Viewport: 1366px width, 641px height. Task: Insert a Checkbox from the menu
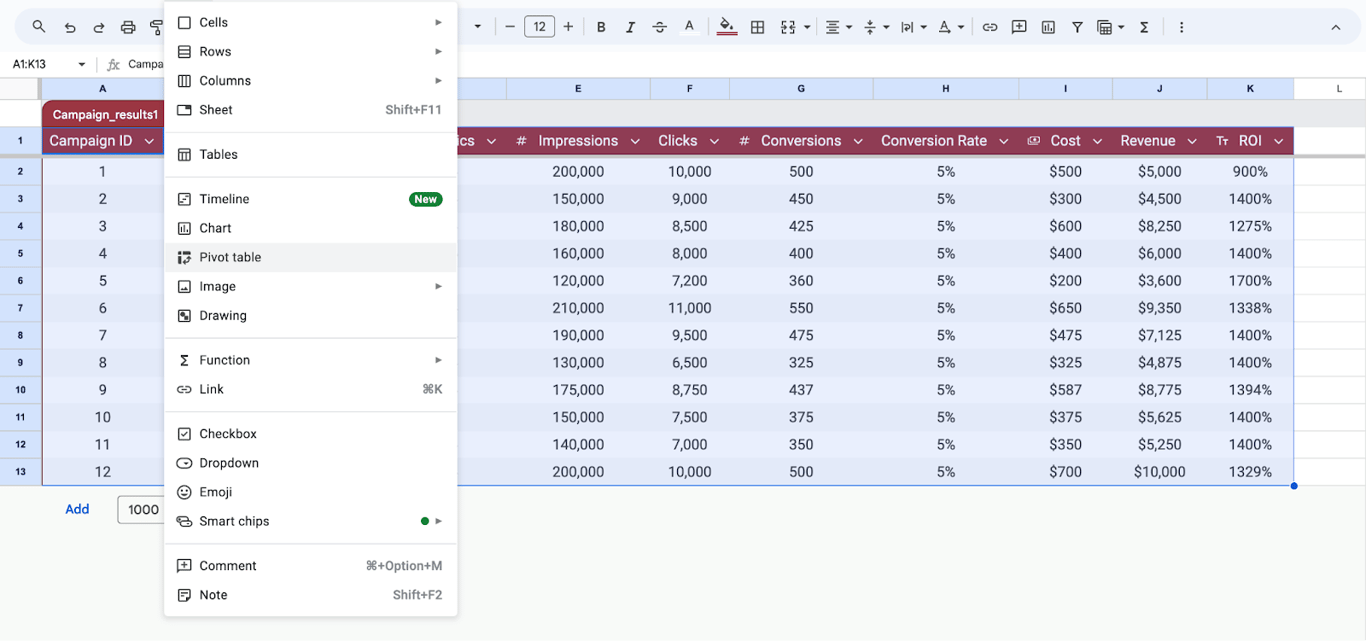tap(310, 434)
